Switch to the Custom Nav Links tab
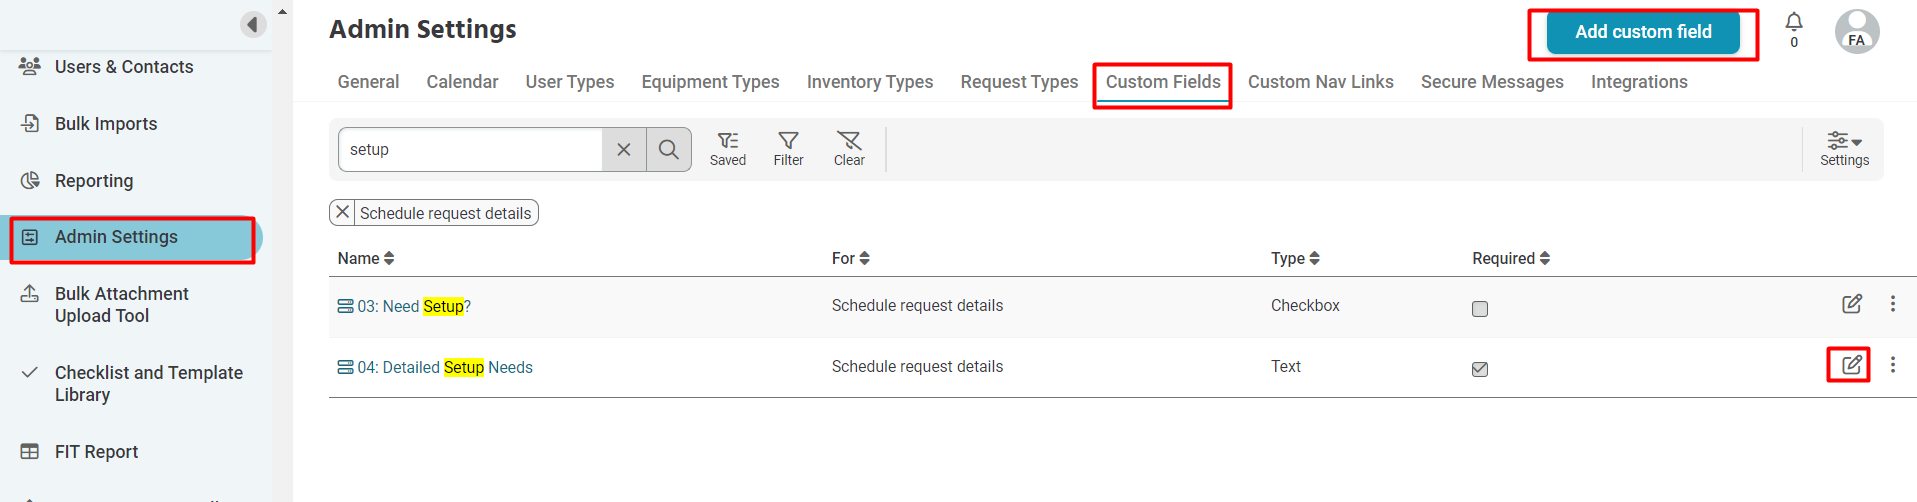The image size is (1917, 502). [1320, 82]
